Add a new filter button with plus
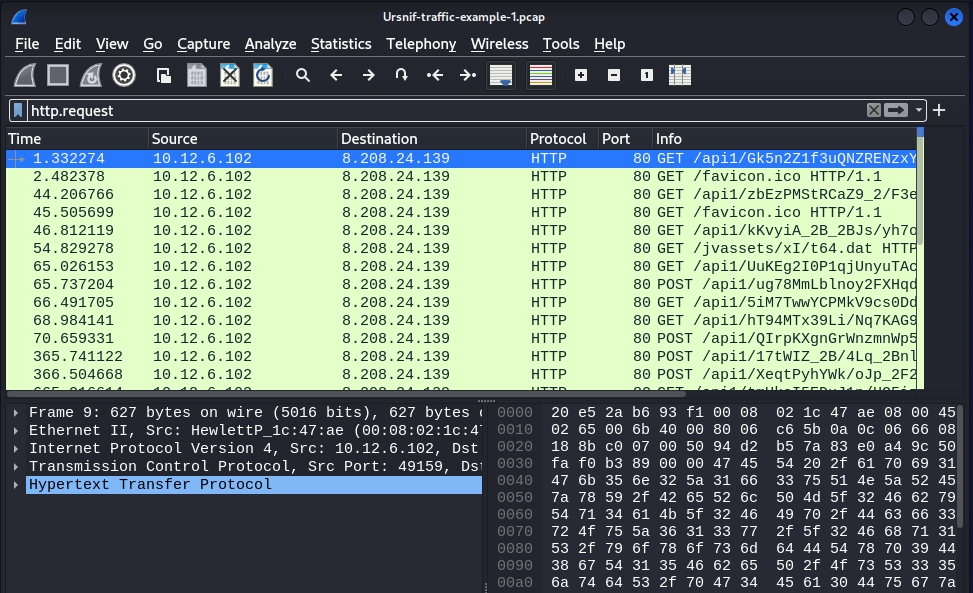This screenshot has height=593, width=973. 938,110
